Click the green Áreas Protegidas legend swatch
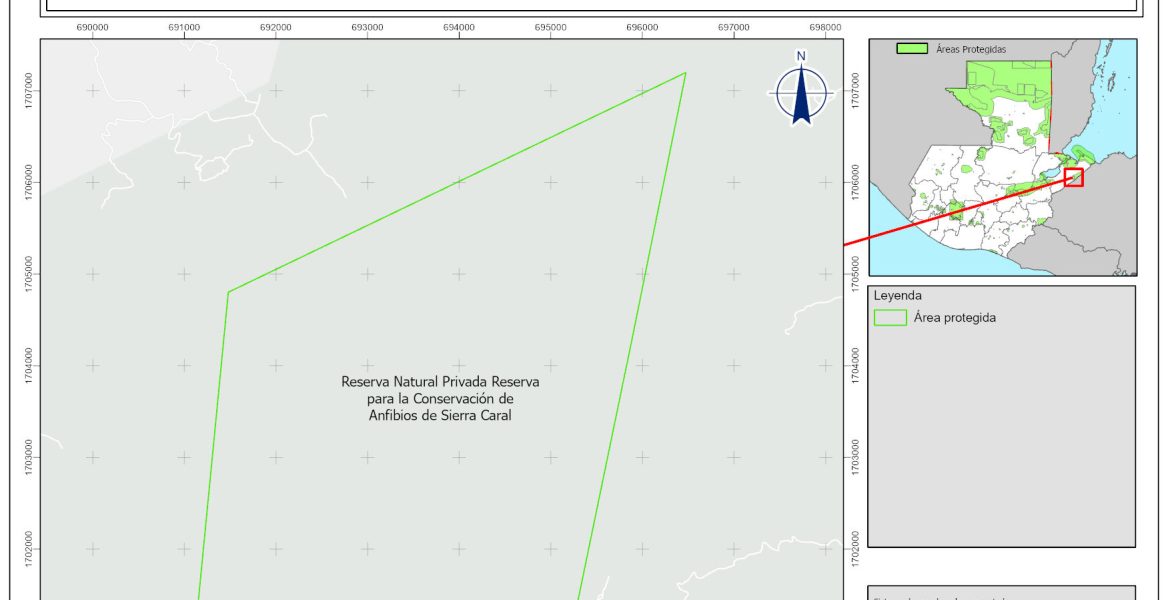The width and height of the screenshot is (1170, 600). (x=911, y=48)
